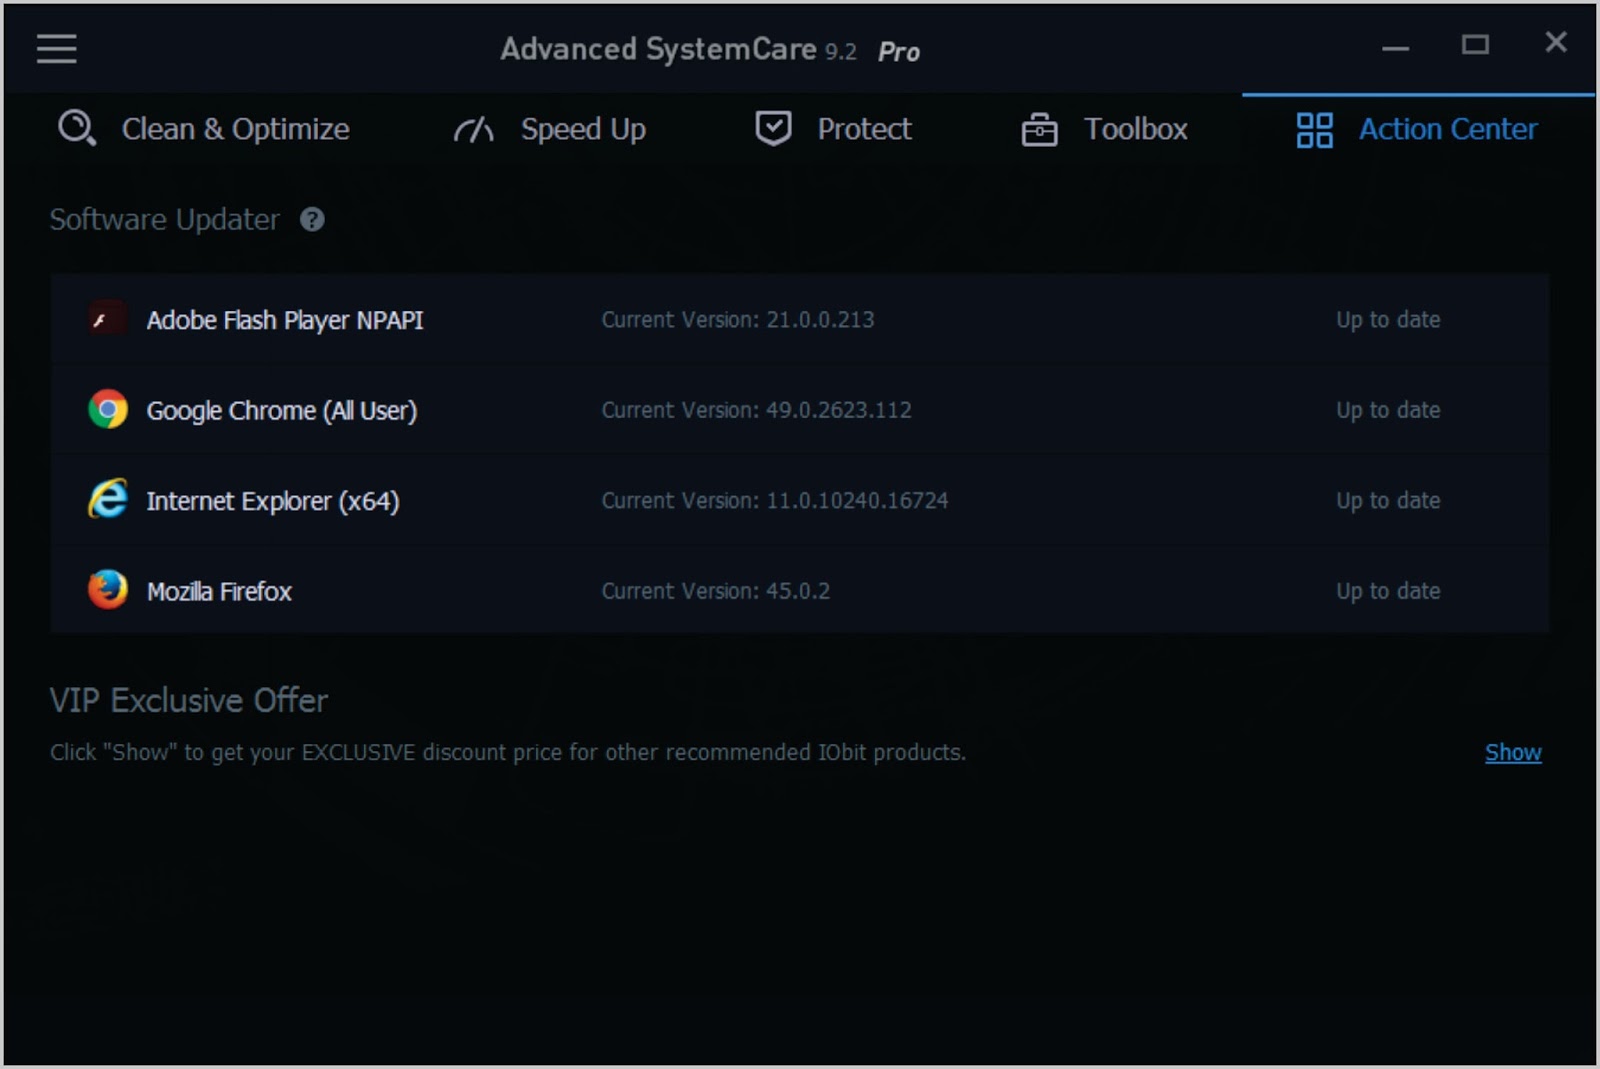This screenshot has height=1069, width=1600.
Task: Click the EXCLUSIVE discount price description text
Action: click(x=508, y=752)
